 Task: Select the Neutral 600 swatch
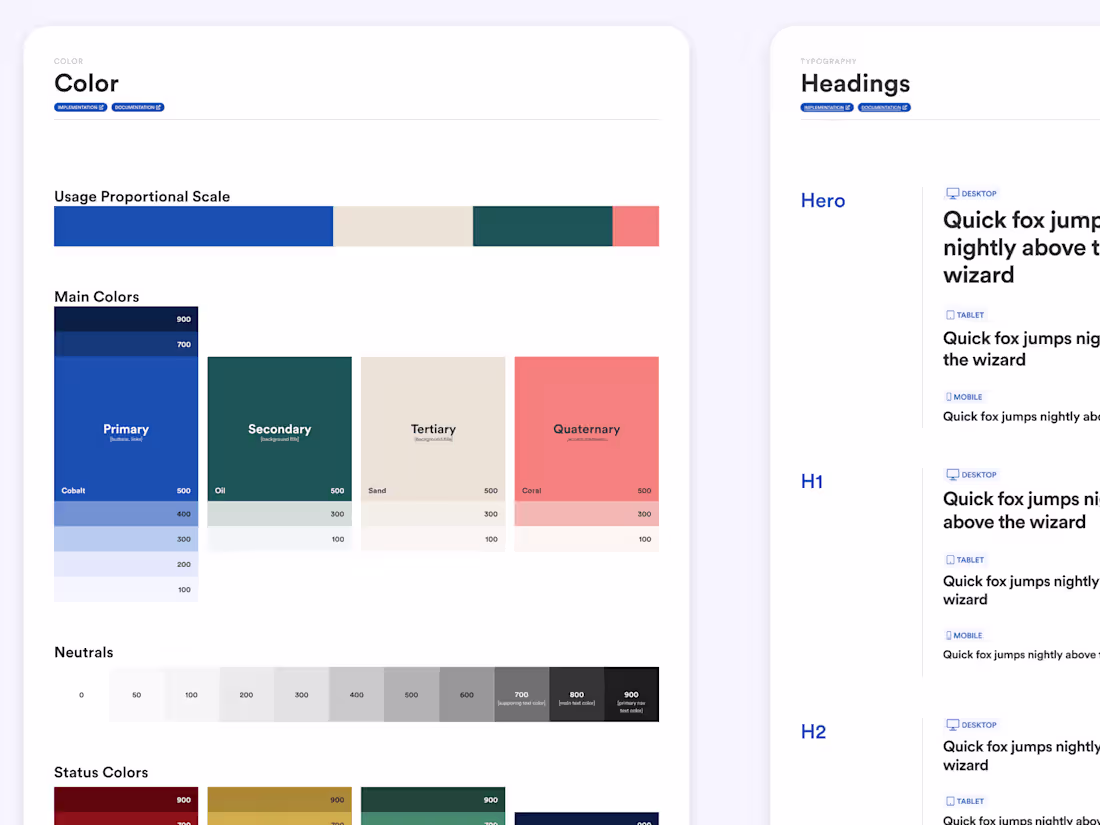coord(467,695)
